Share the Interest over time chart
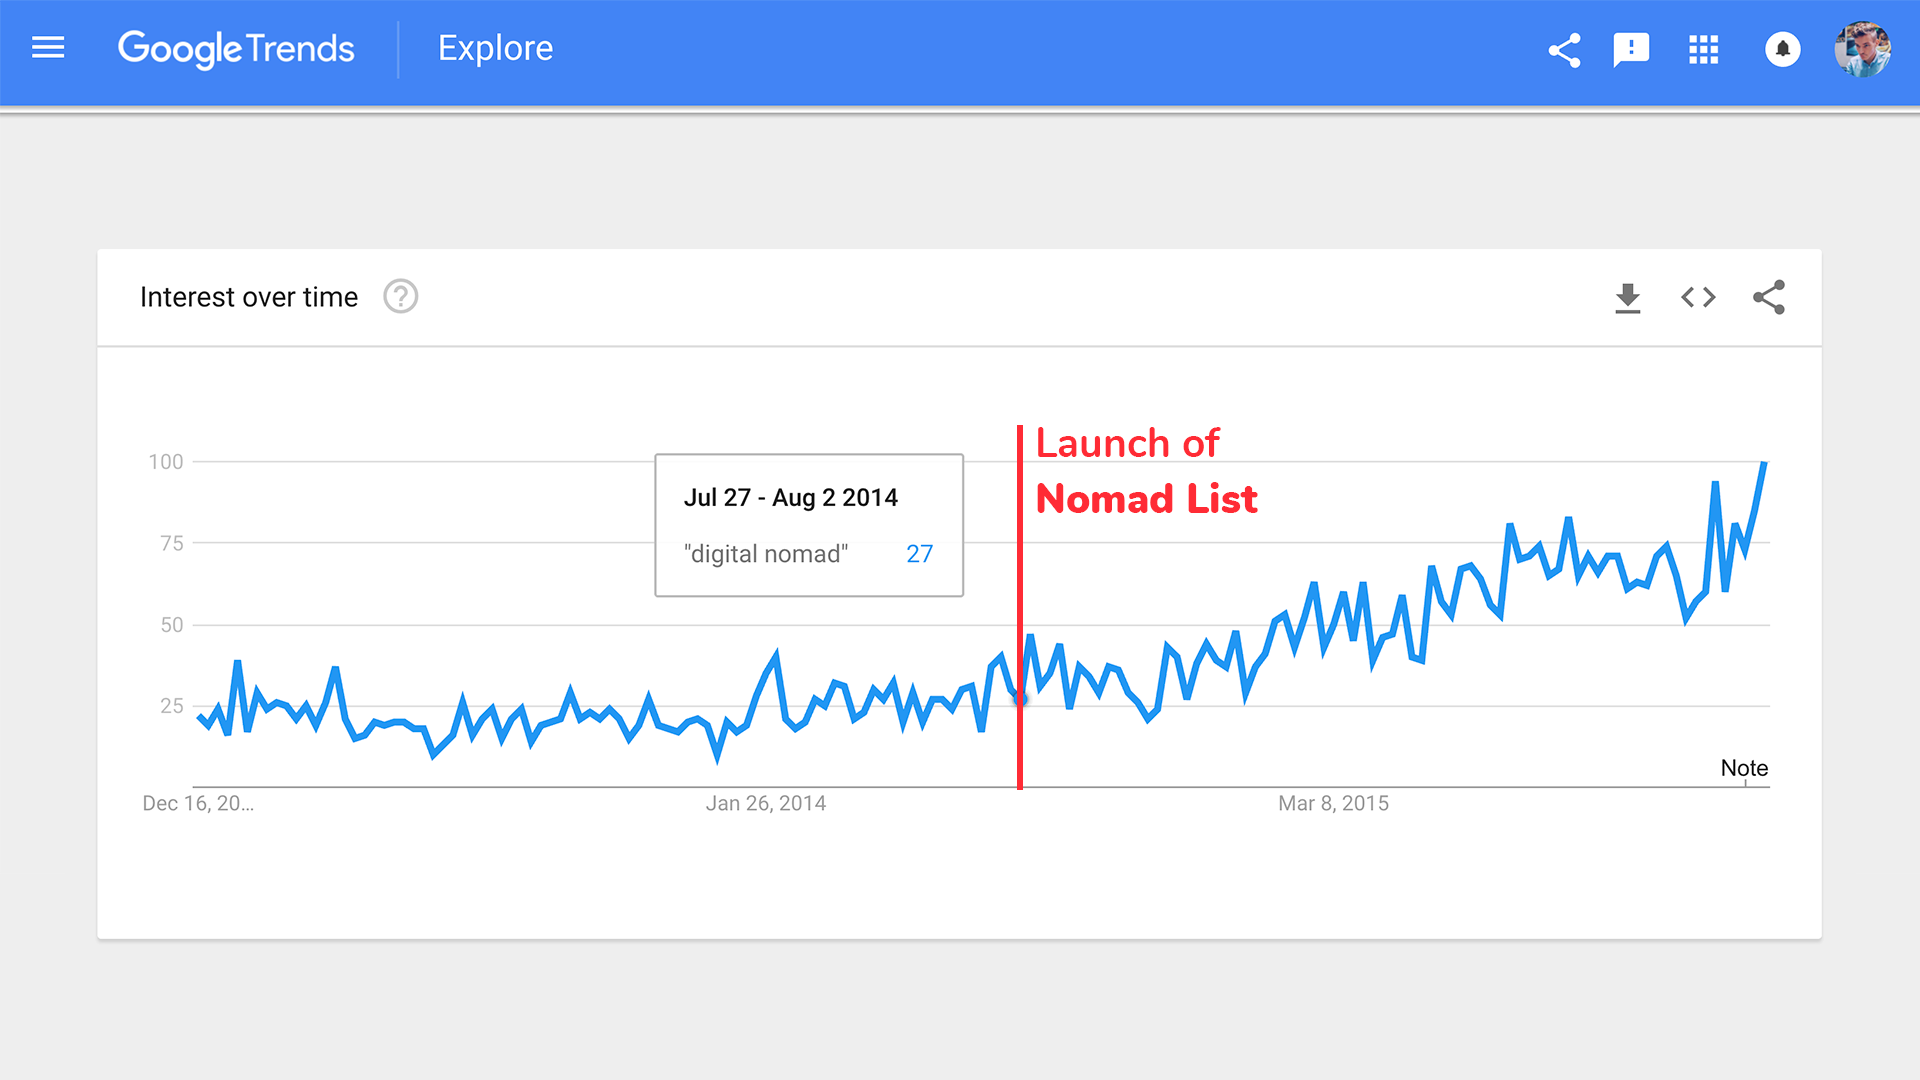The width and height of the screenshot is (1920, 1080). coord(1769,297)
